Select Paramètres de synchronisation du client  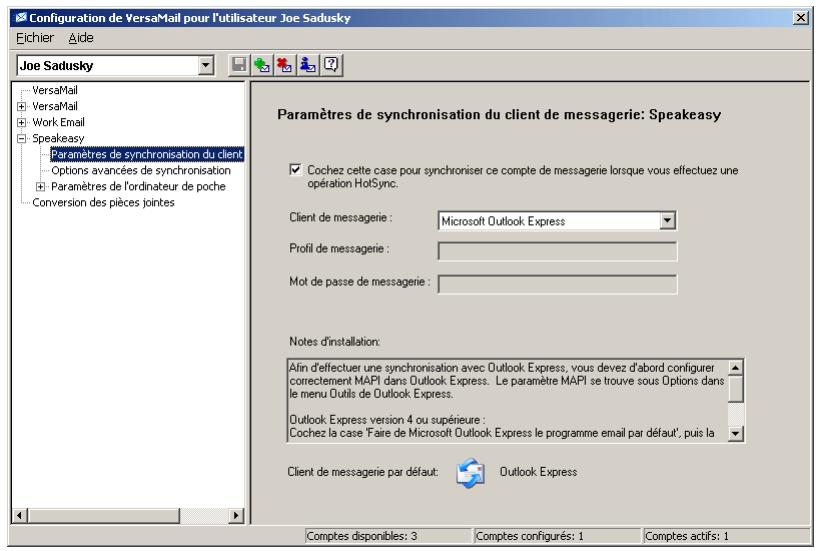(x=147, y=154)
